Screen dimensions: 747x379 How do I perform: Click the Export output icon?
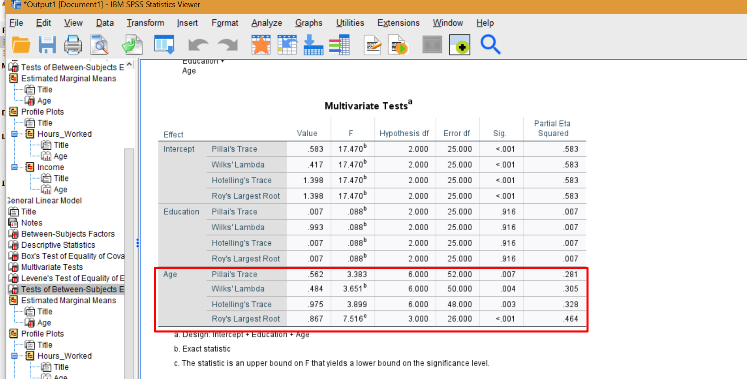[x=132, y=45]
